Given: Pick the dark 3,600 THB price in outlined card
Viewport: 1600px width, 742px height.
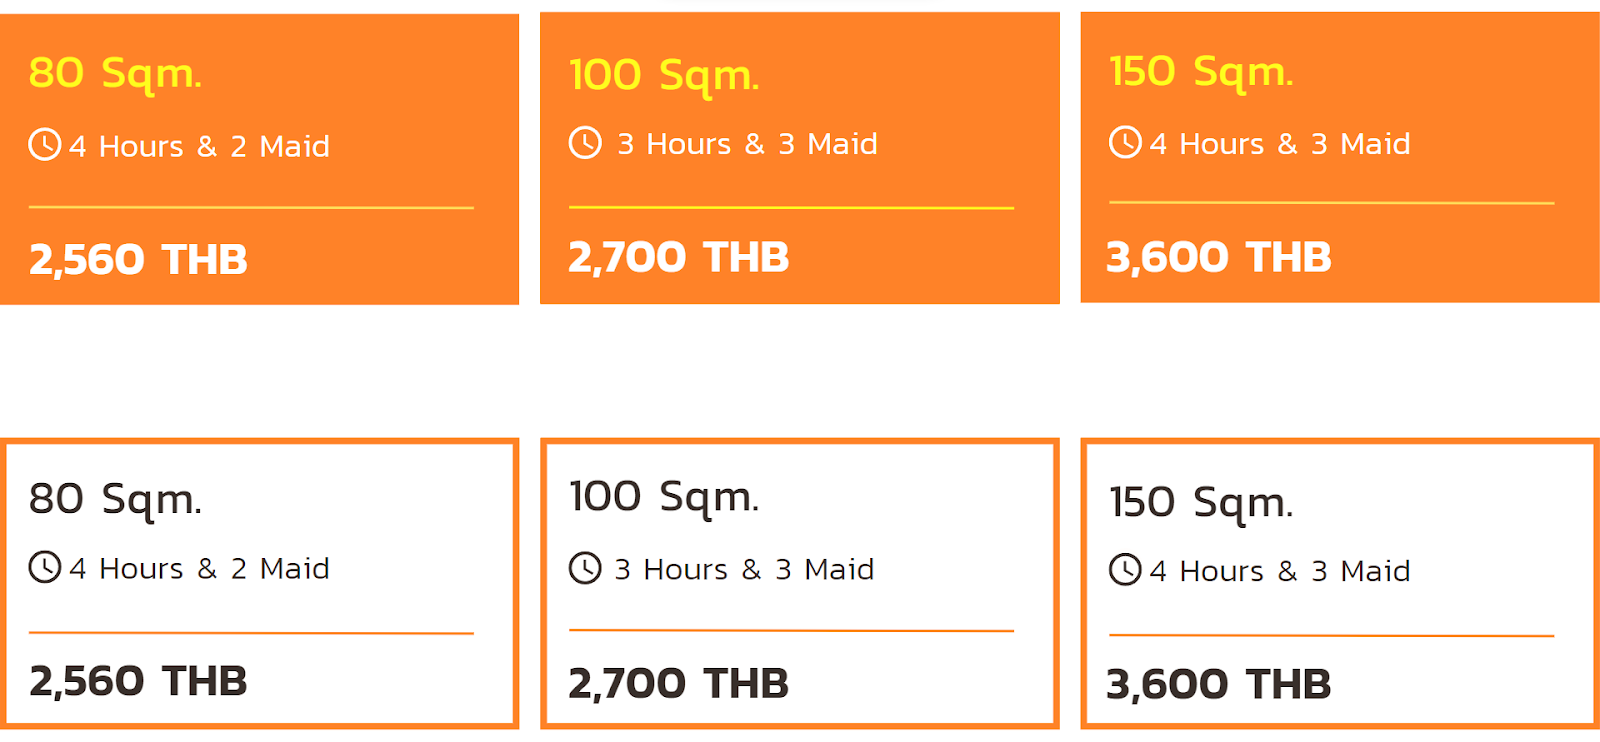Looking at the screenshot, I should (x=1218, y=685).
